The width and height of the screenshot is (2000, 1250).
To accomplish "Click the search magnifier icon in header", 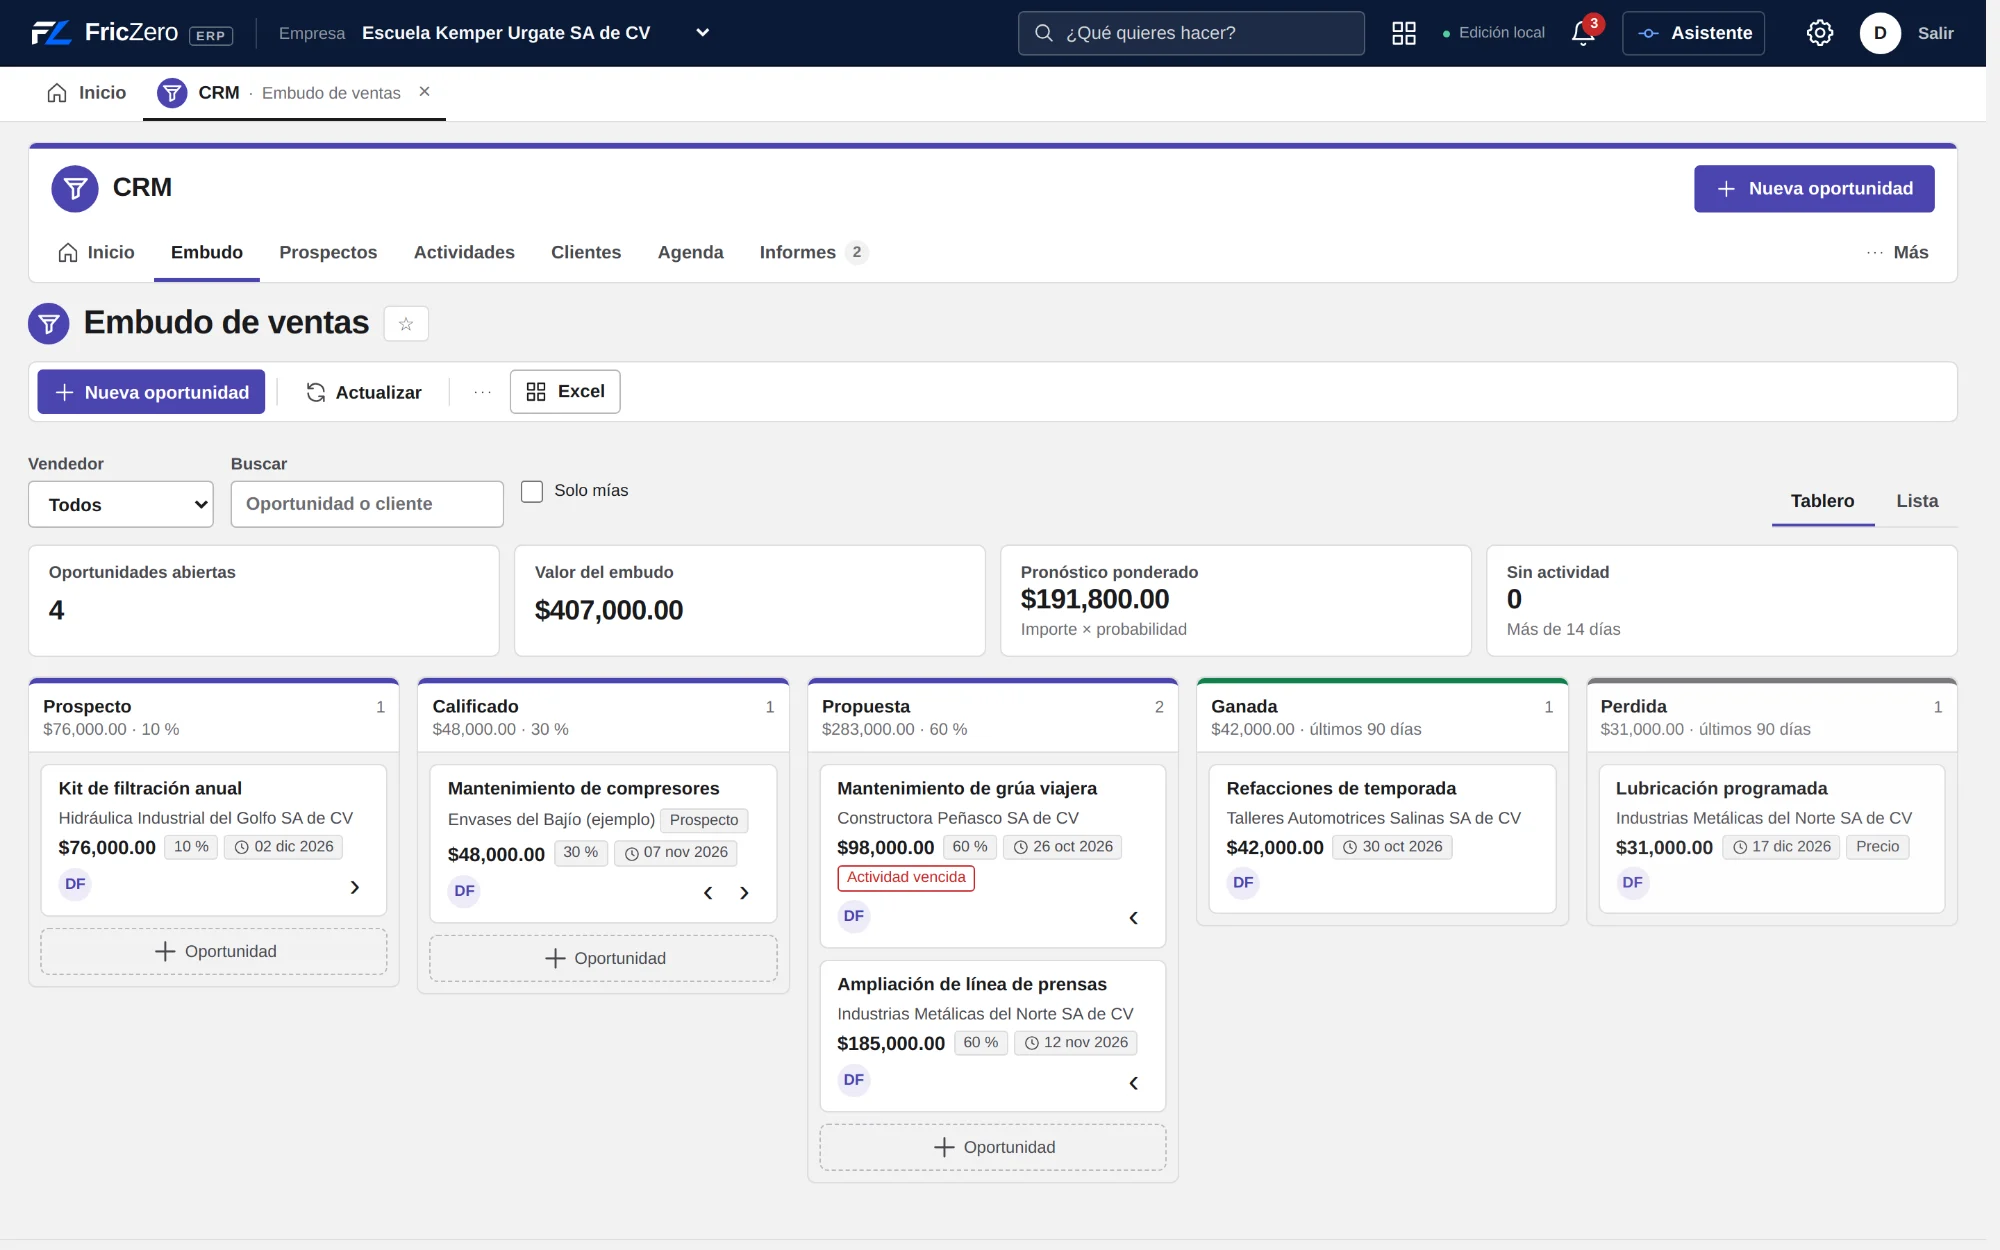I will point(1043,33).
